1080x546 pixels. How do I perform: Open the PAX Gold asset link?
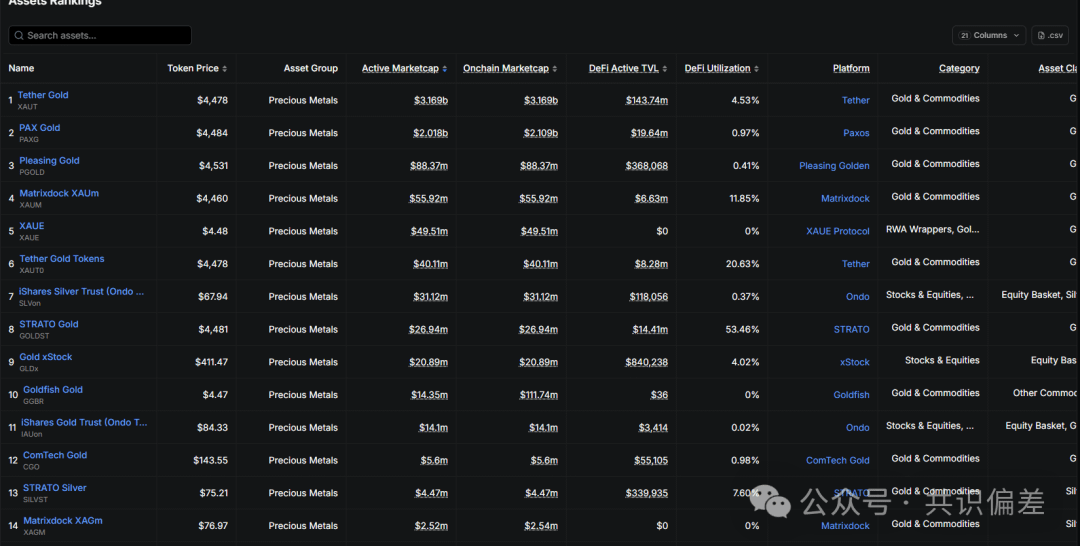point(39,127)
